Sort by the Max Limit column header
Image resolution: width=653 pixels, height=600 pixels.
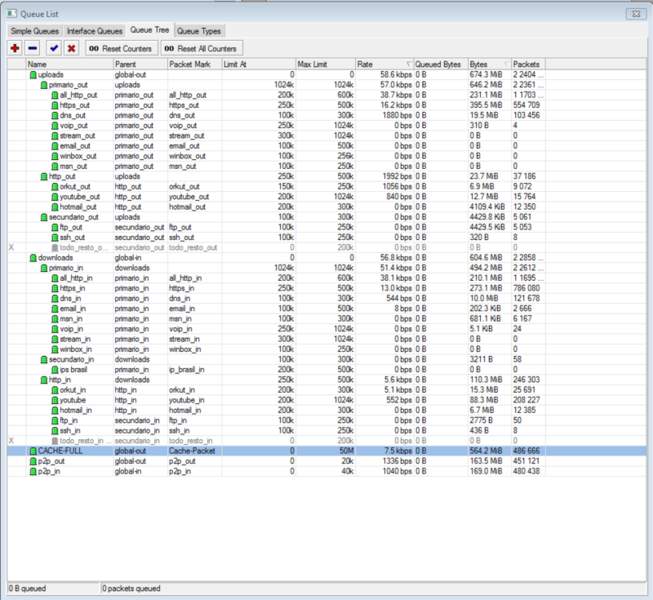[325, 64]
